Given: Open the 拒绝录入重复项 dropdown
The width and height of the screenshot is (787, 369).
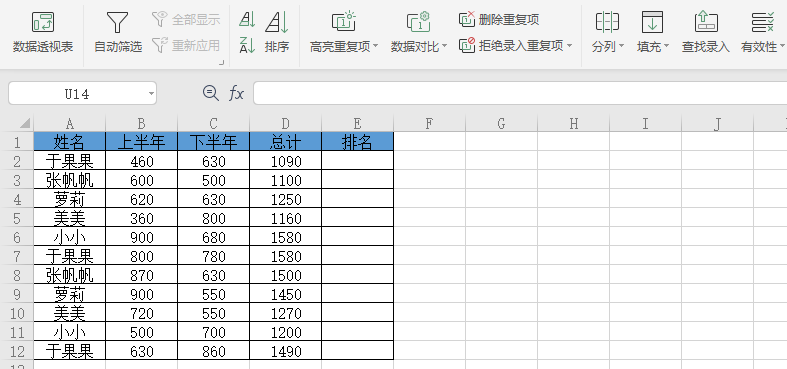Looking at the screenshot, I should (569, 46).
